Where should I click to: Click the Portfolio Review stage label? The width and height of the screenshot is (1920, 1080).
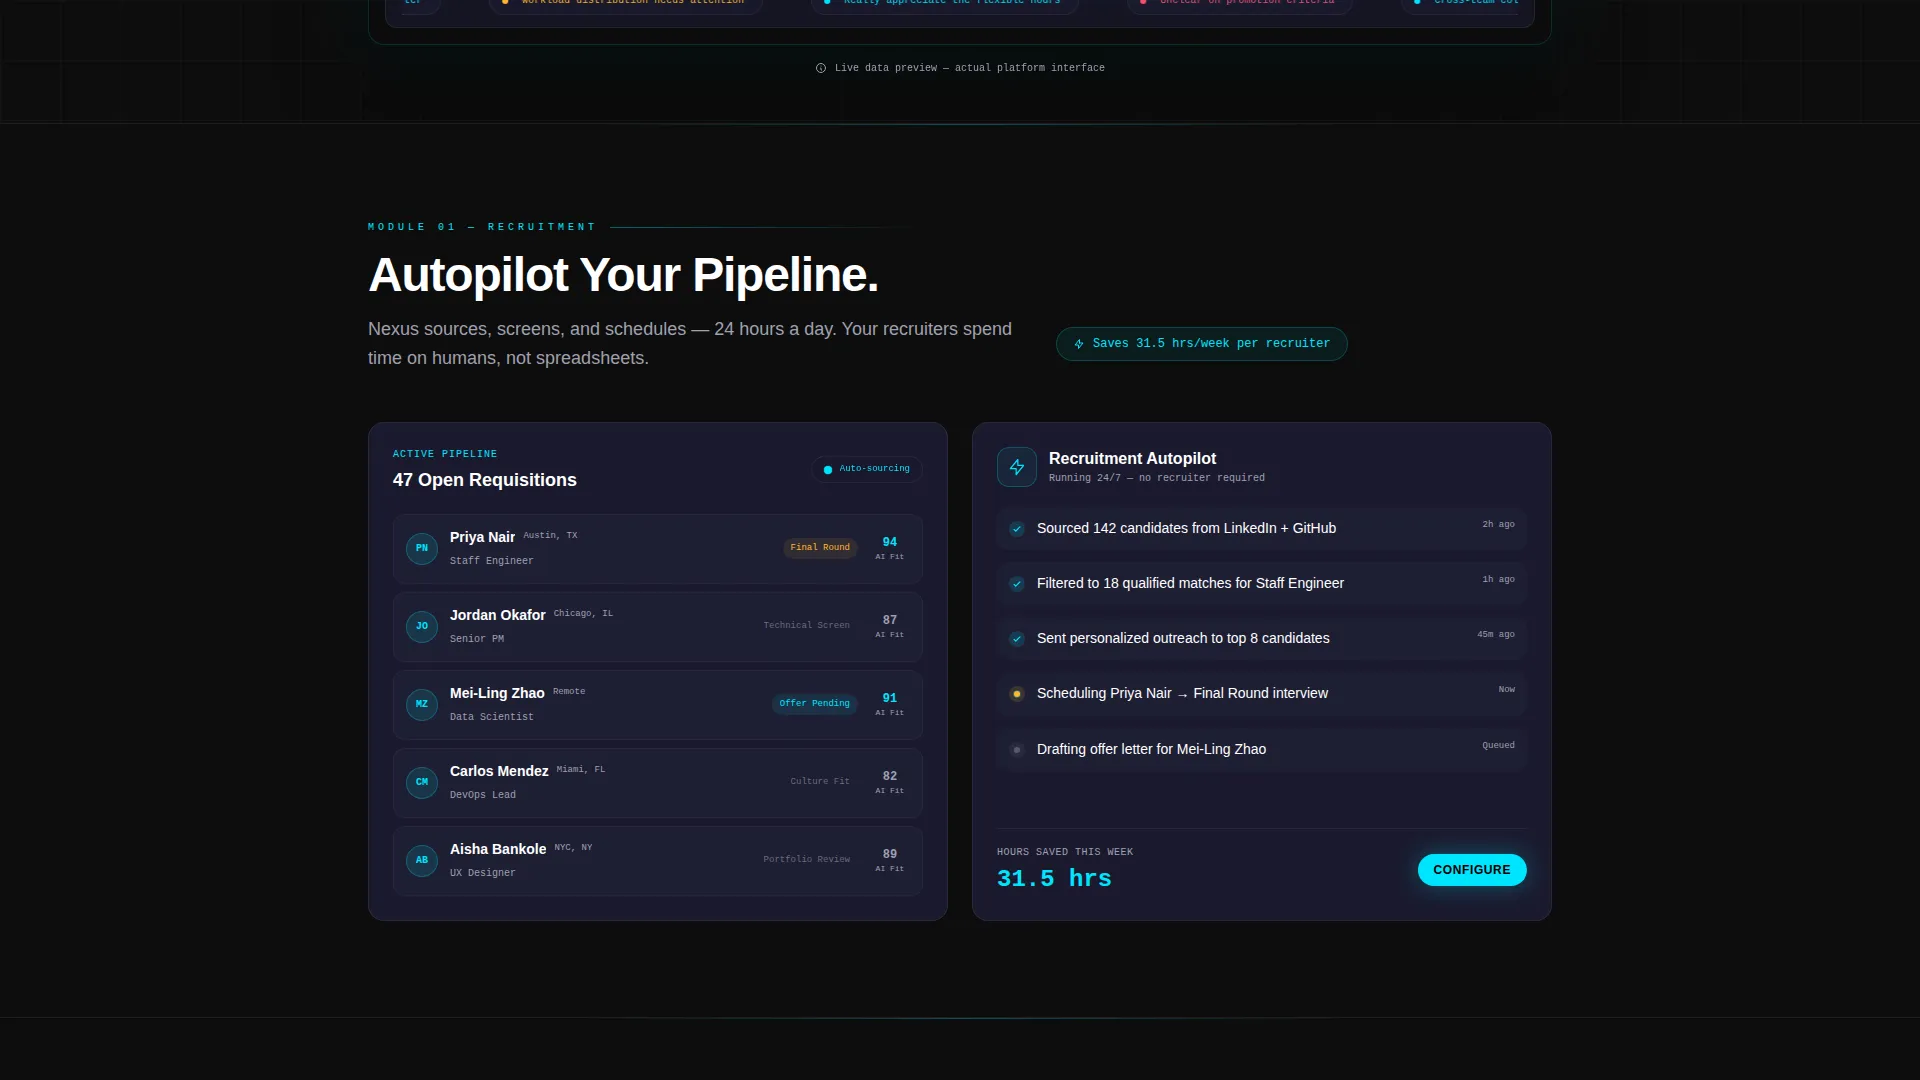click(x=807, y=860)
